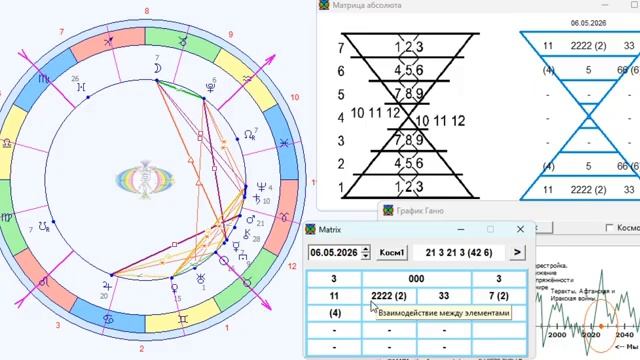640x360 pixels.
Task: Click the Saturn glyph at degree 10
Action: 257,199
